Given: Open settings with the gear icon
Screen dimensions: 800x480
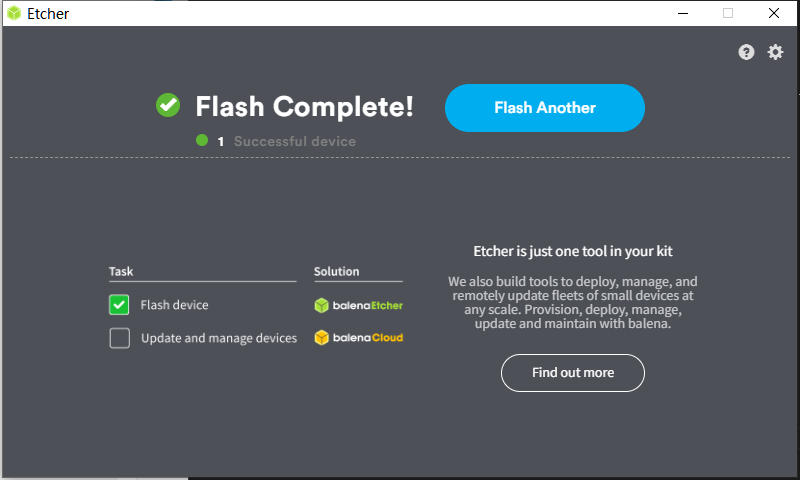Looking at the screenshot, I should 775,52.
